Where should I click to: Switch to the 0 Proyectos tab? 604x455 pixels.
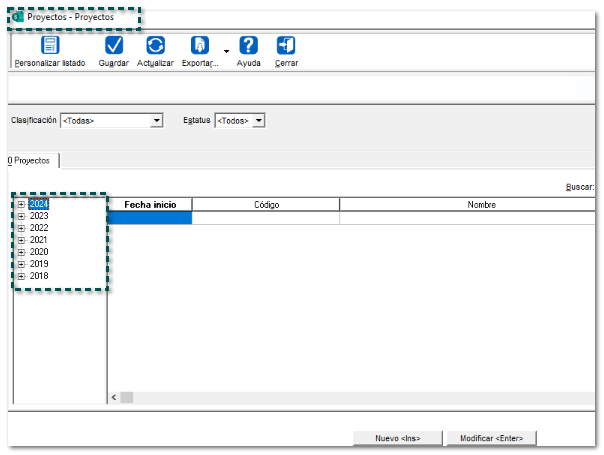tap(30, 160)
